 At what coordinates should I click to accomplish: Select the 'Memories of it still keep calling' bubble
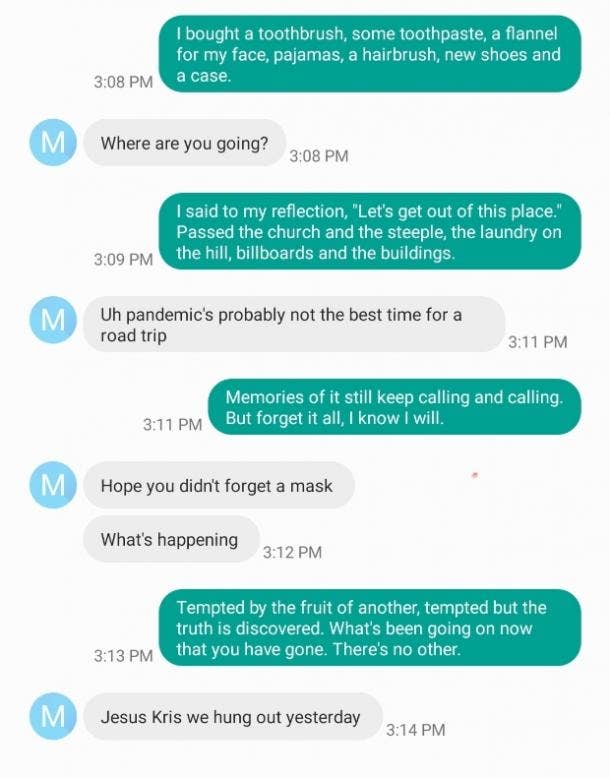pyautogui.click(x=394, y=407)
